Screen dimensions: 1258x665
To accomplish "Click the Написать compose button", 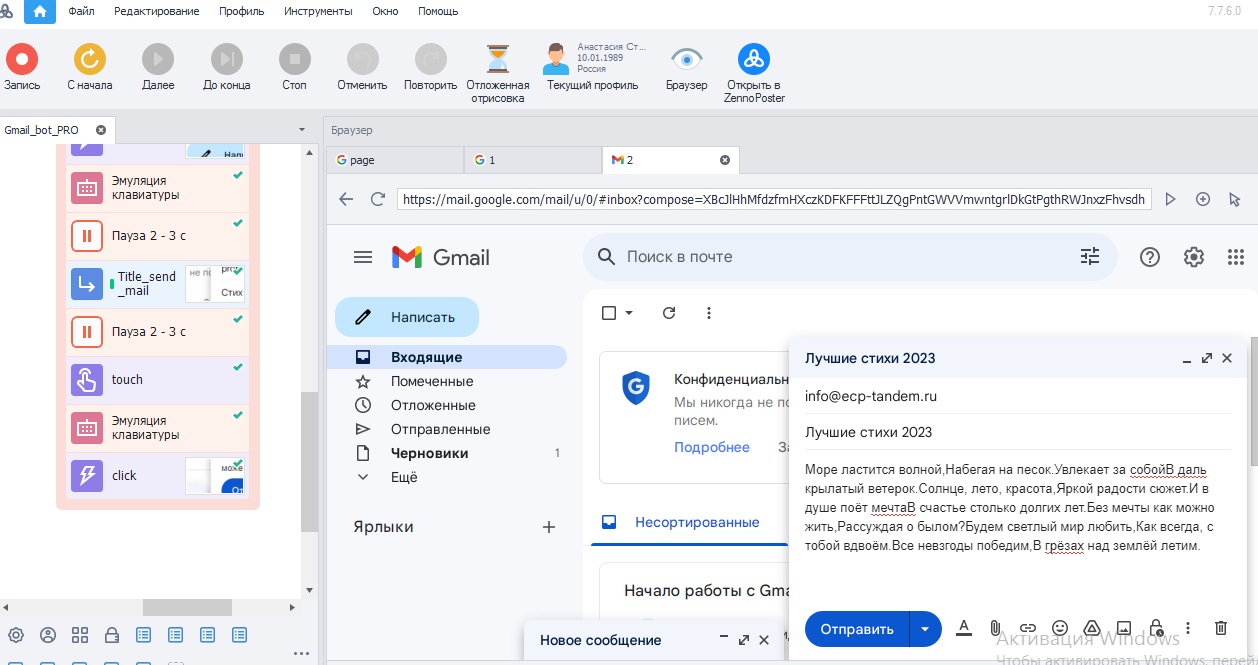I will pos(407,317).
